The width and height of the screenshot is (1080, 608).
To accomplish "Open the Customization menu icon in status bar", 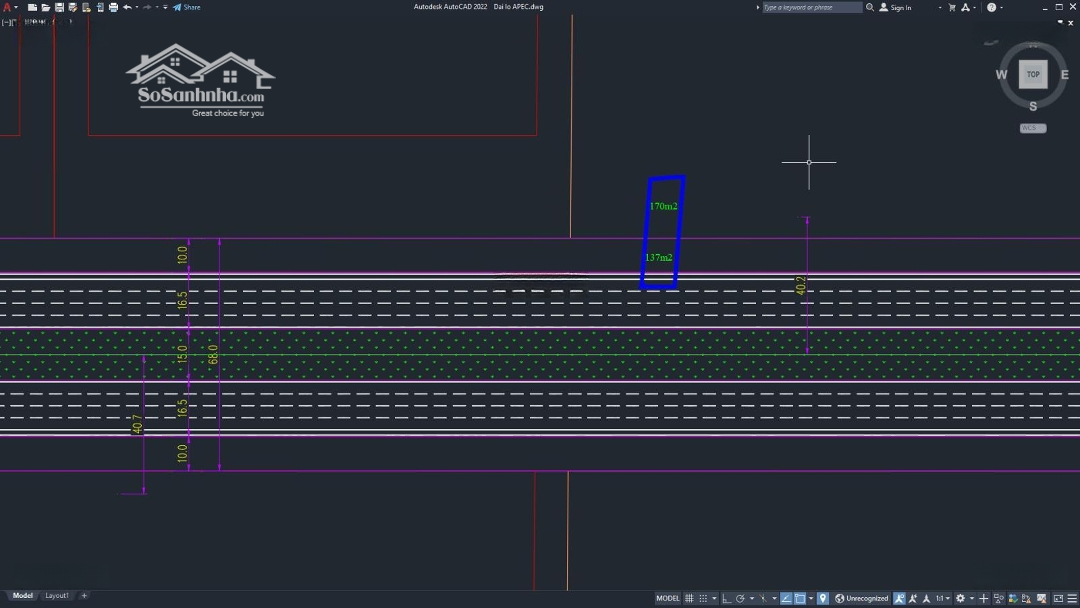I will (1071, 598).
